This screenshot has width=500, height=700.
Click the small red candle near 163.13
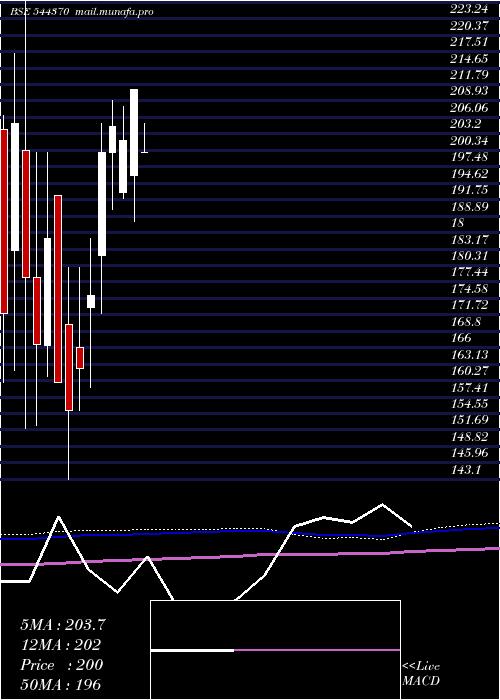80,358
